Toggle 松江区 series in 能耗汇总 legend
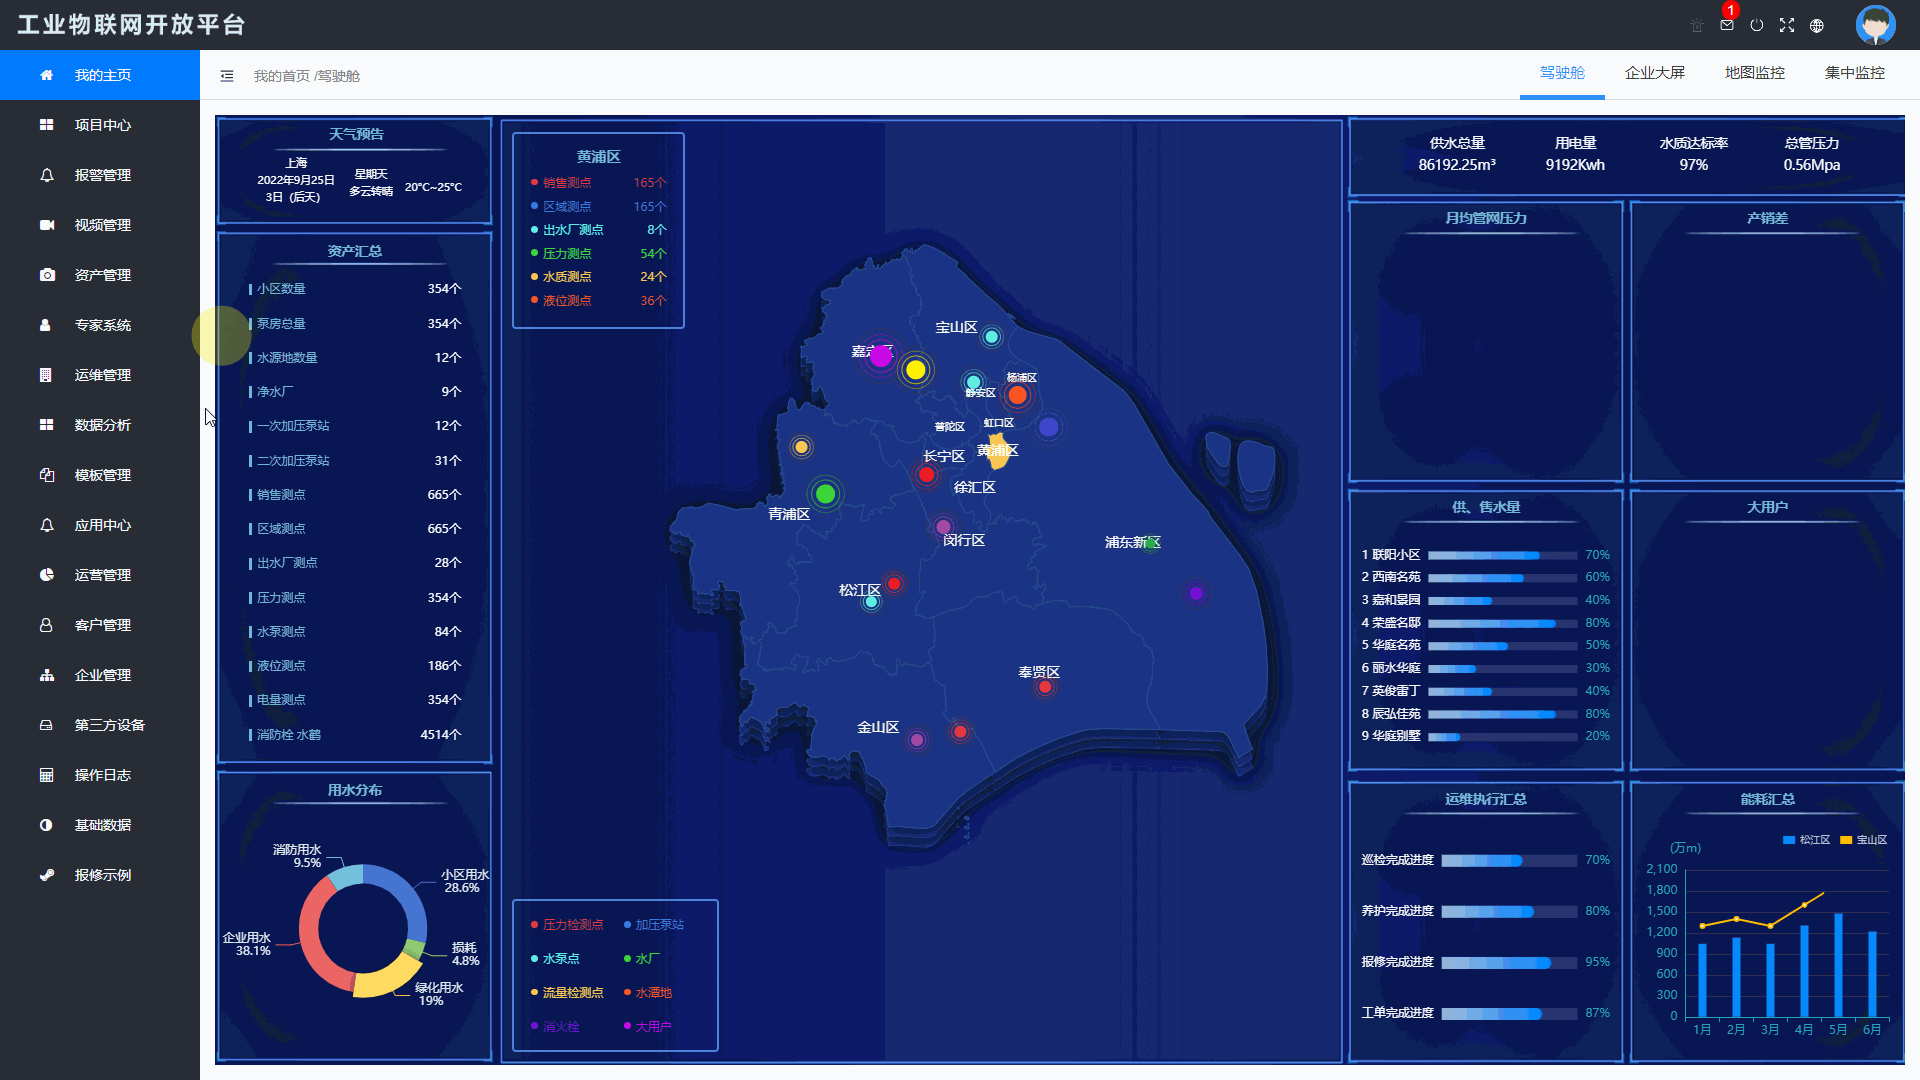The image size is (1920, 1080). (1806, 840)
